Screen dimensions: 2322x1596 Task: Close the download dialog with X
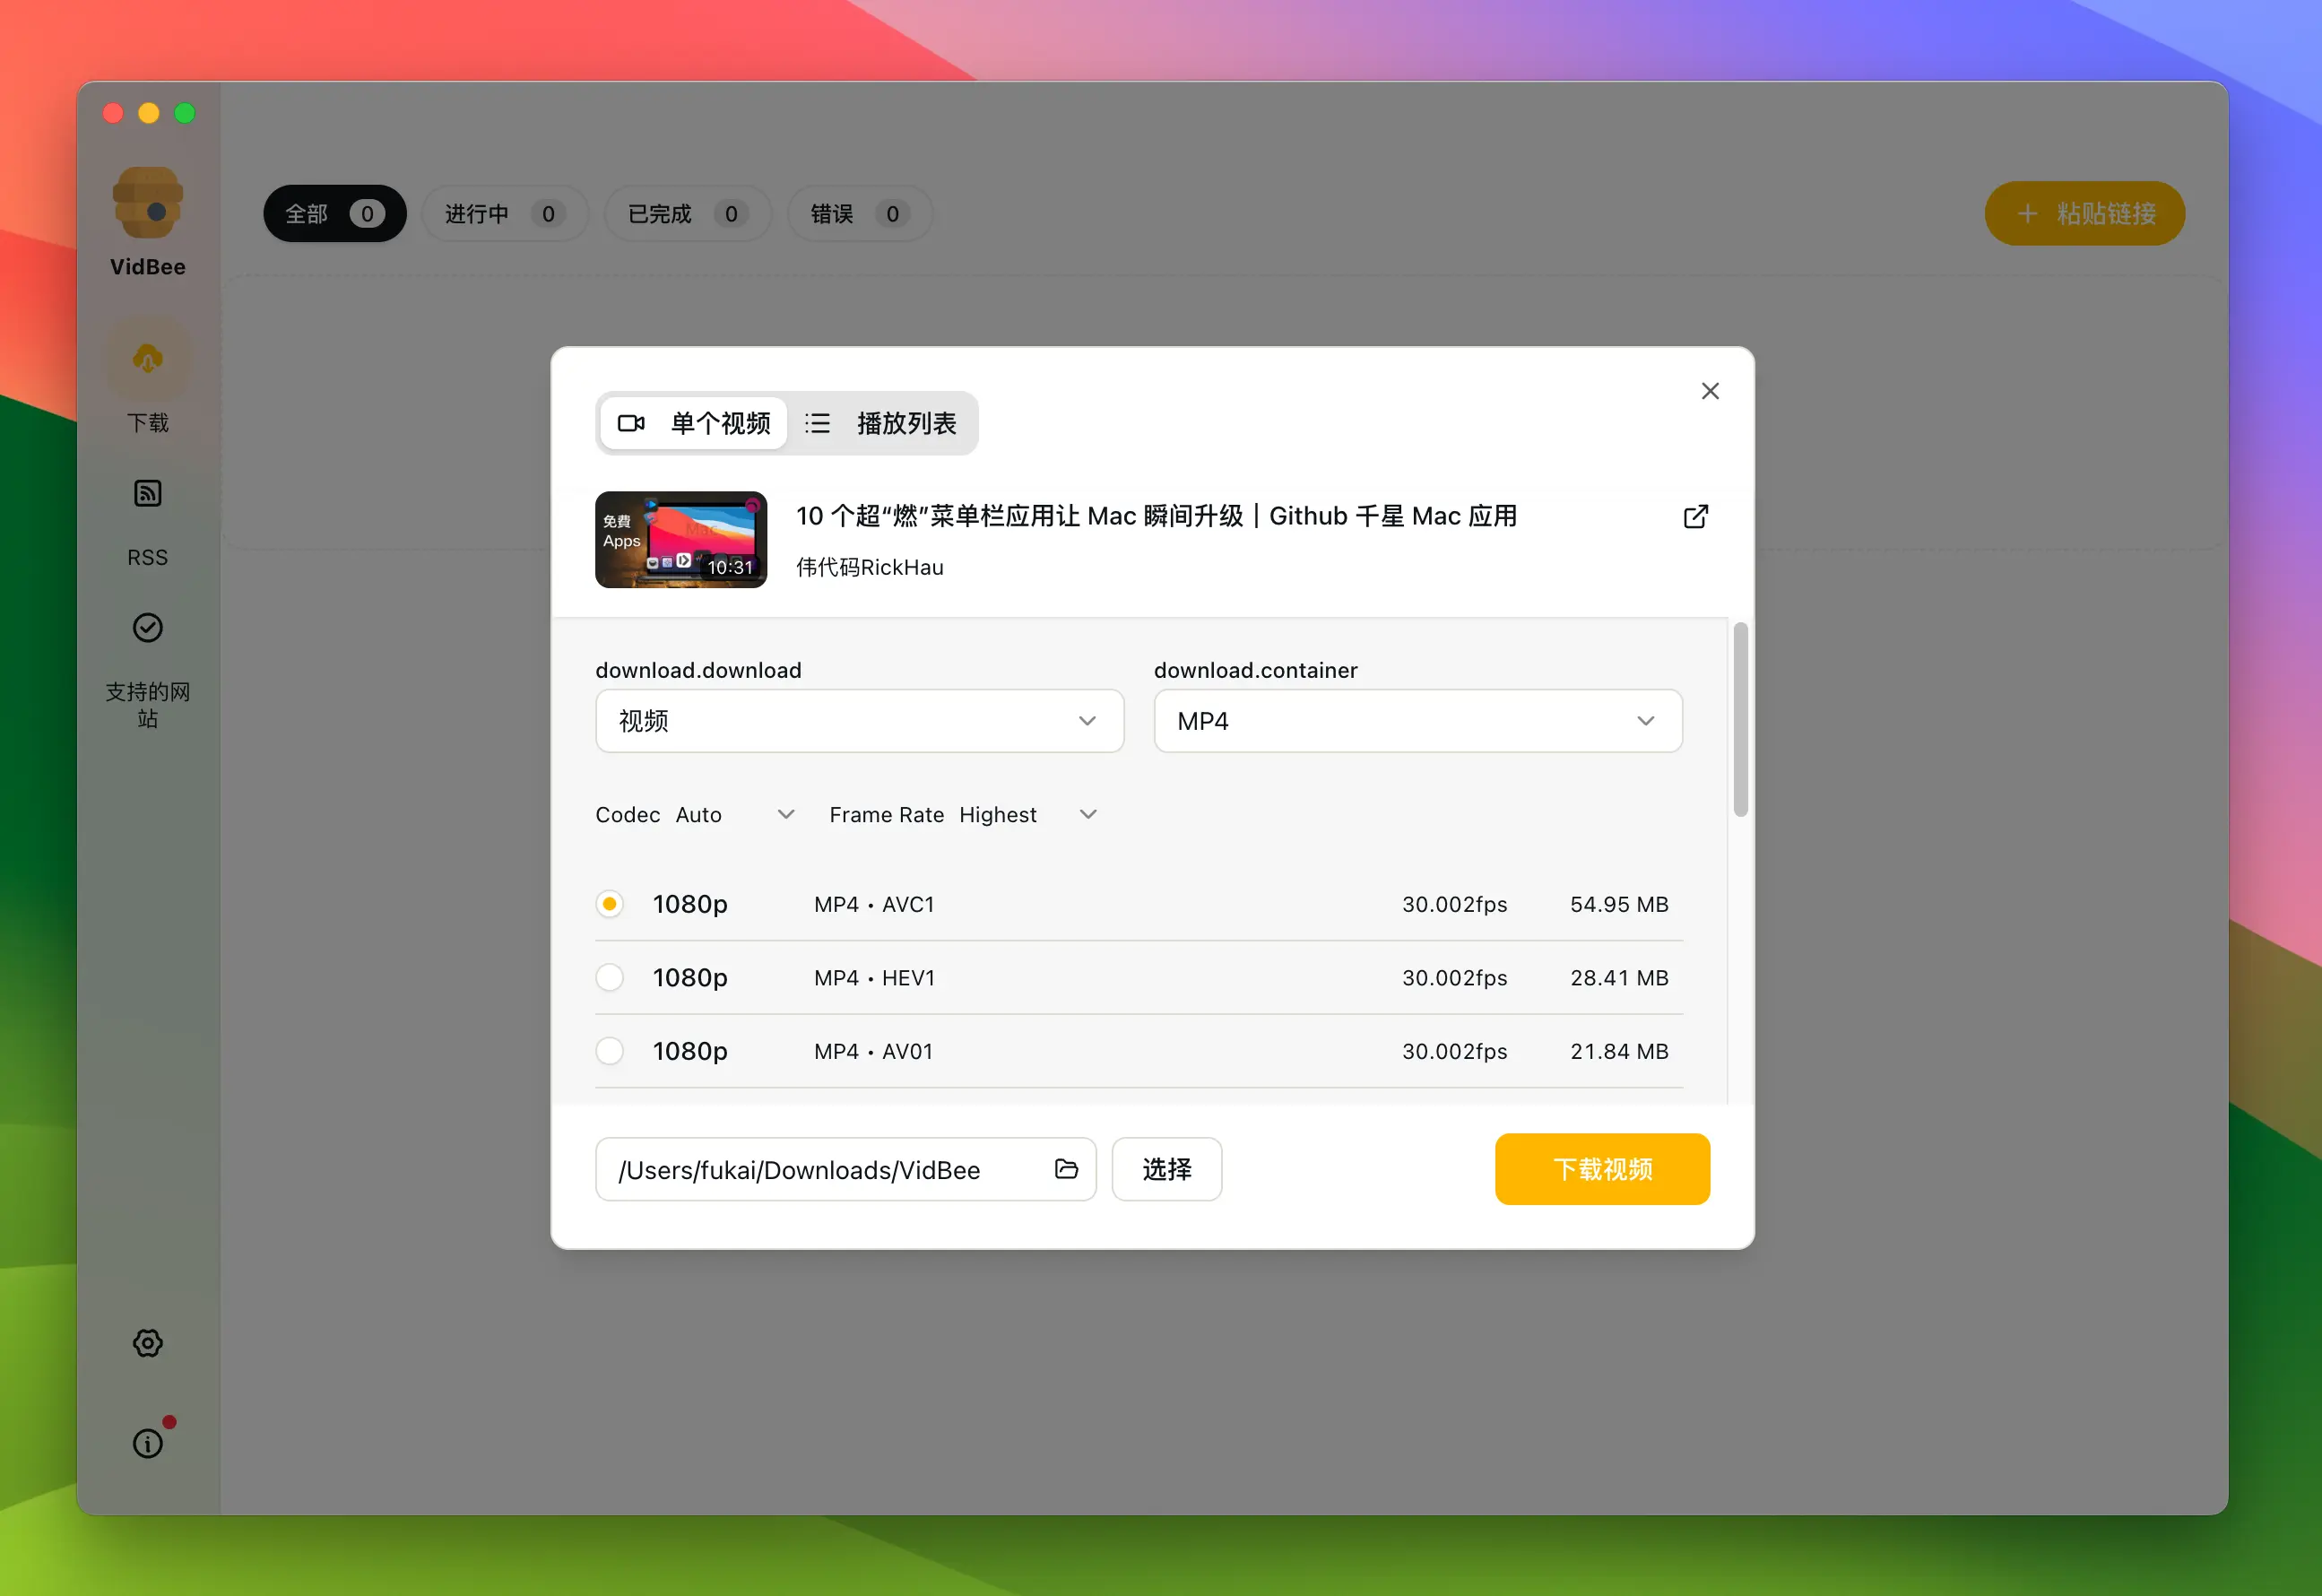[x=1710, y=391]
